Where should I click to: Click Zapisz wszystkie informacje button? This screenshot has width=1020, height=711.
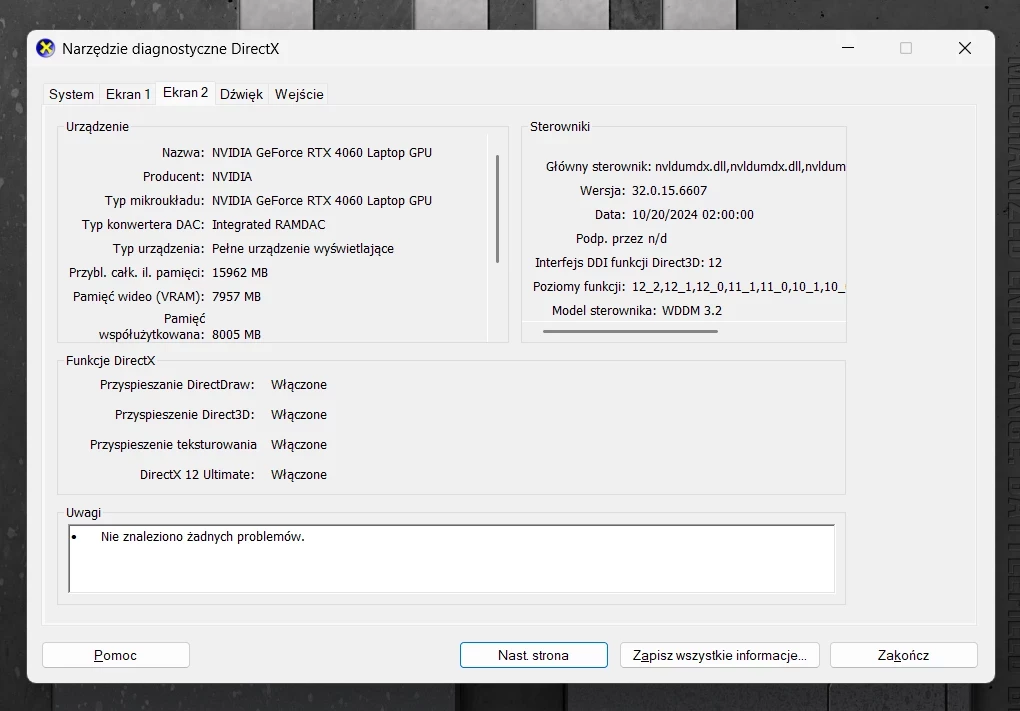click(x=719, y=655)
